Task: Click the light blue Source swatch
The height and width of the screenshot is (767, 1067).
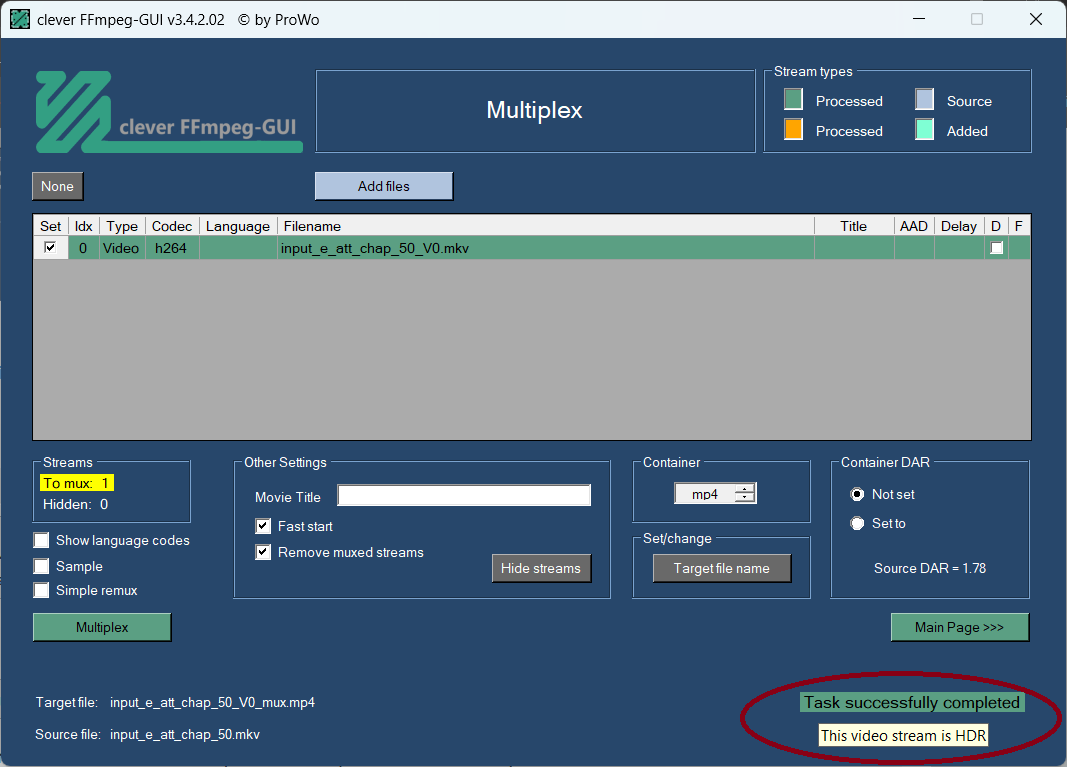Action: coord(924,99)
